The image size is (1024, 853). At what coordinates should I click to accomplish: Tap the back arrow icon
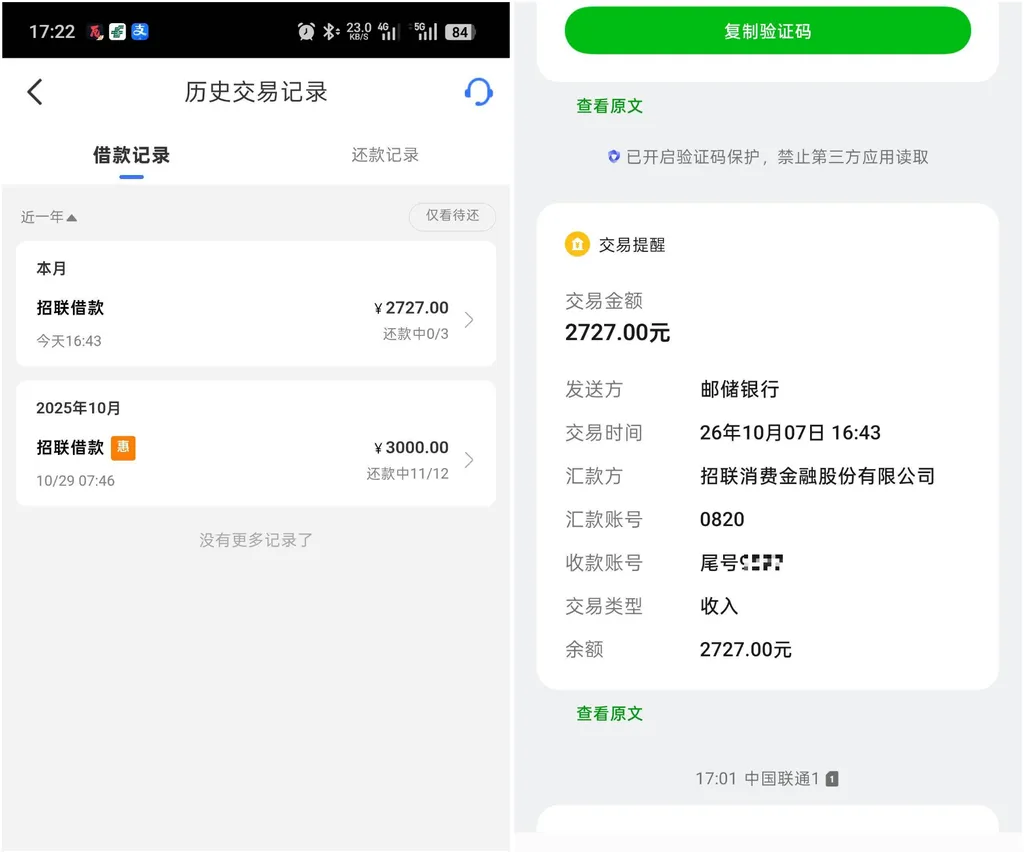pos(35,91)
